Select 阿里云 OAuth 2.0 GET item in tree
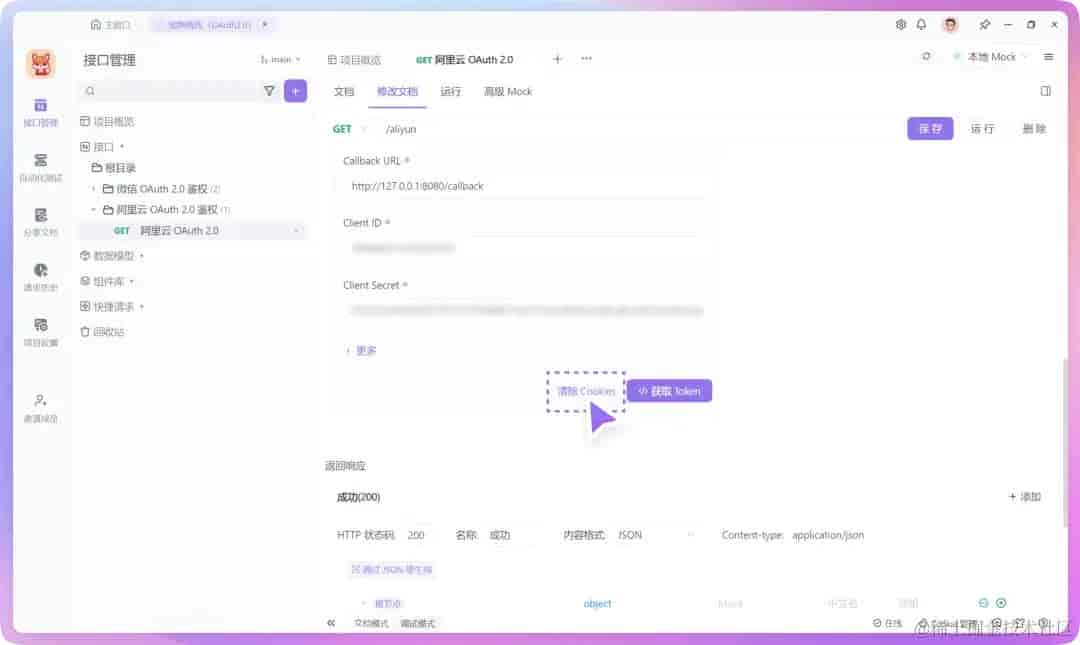This screenshot has height=645, width=1080. [194, 231]
